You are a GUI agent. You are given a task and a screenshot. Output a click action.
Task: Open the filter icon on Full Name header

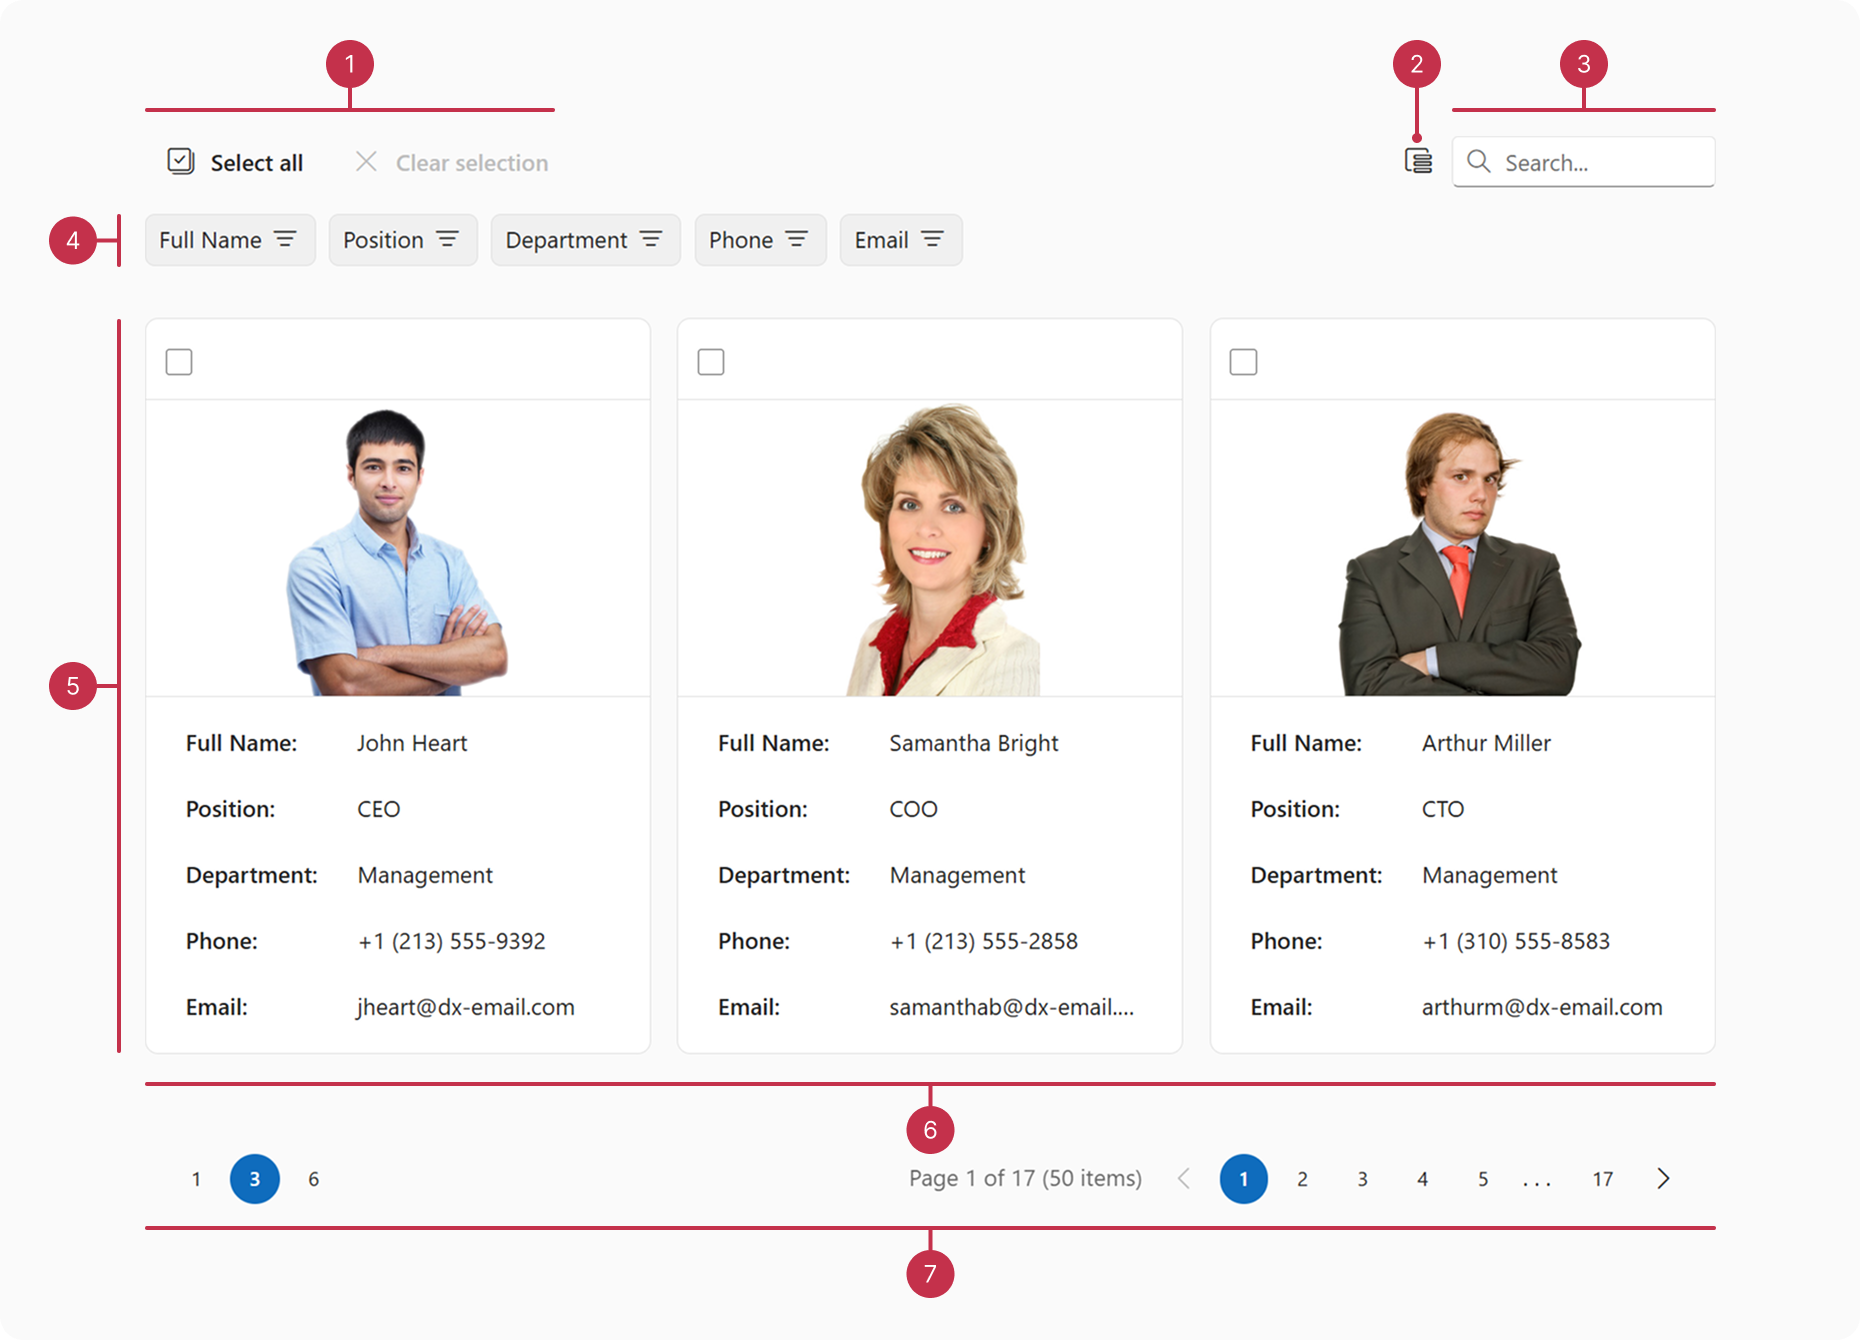point(287,239)
